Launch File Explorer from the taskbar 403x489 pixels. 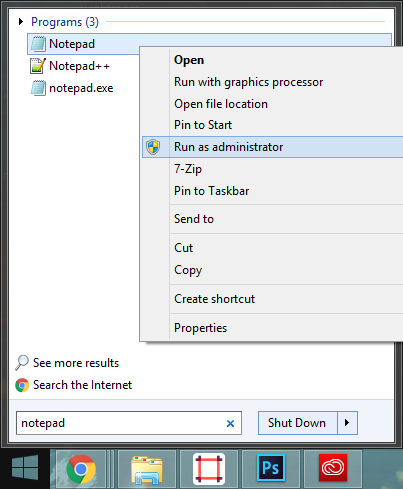tap(147, 469)
